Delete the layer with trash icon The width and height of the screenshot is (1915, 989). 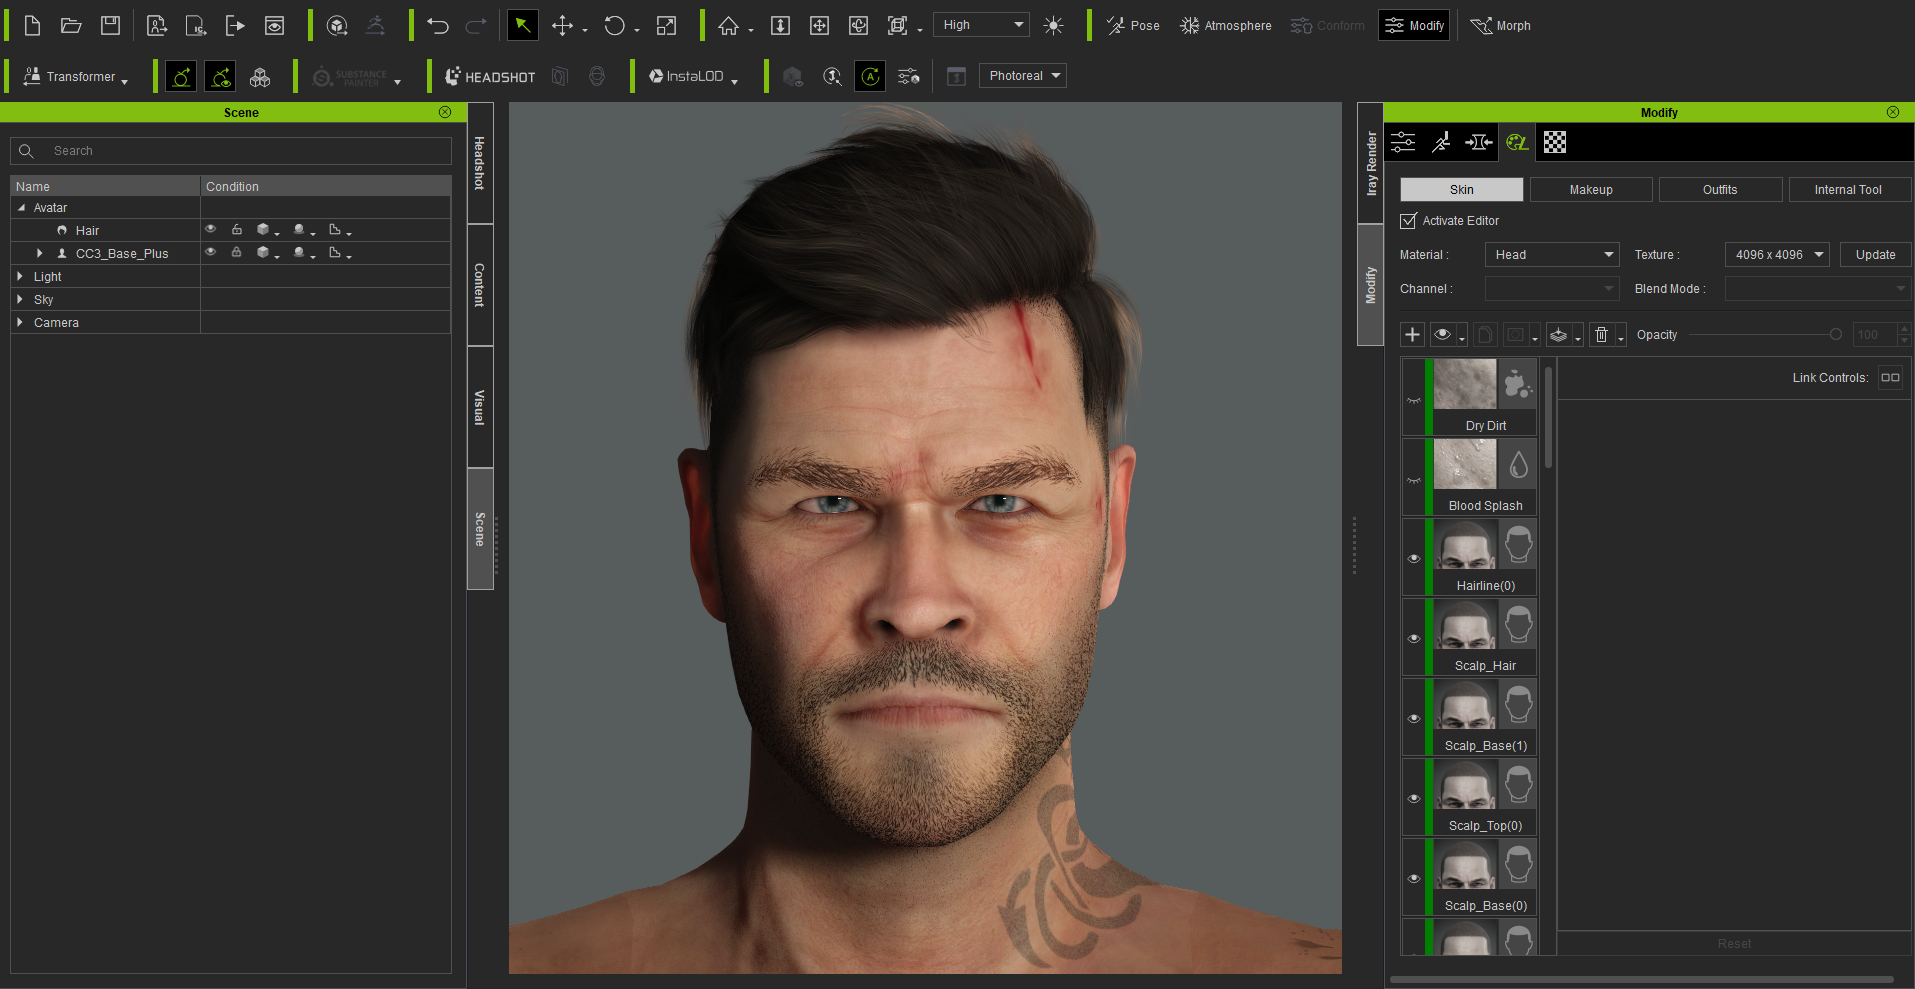(1602, 335)
